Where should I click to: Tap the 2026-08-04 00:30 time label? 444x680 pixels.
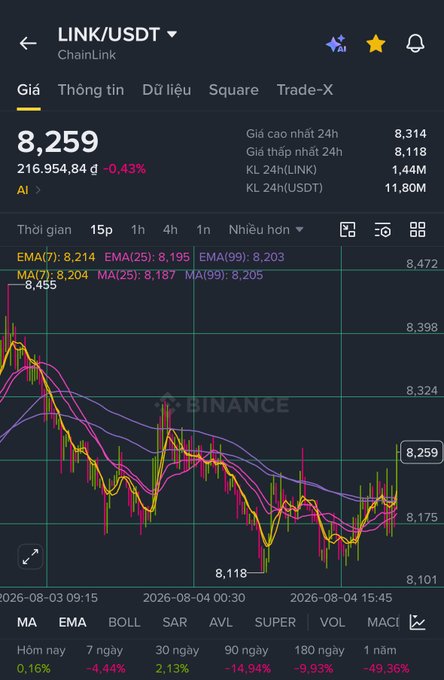[x=194, y=598]
